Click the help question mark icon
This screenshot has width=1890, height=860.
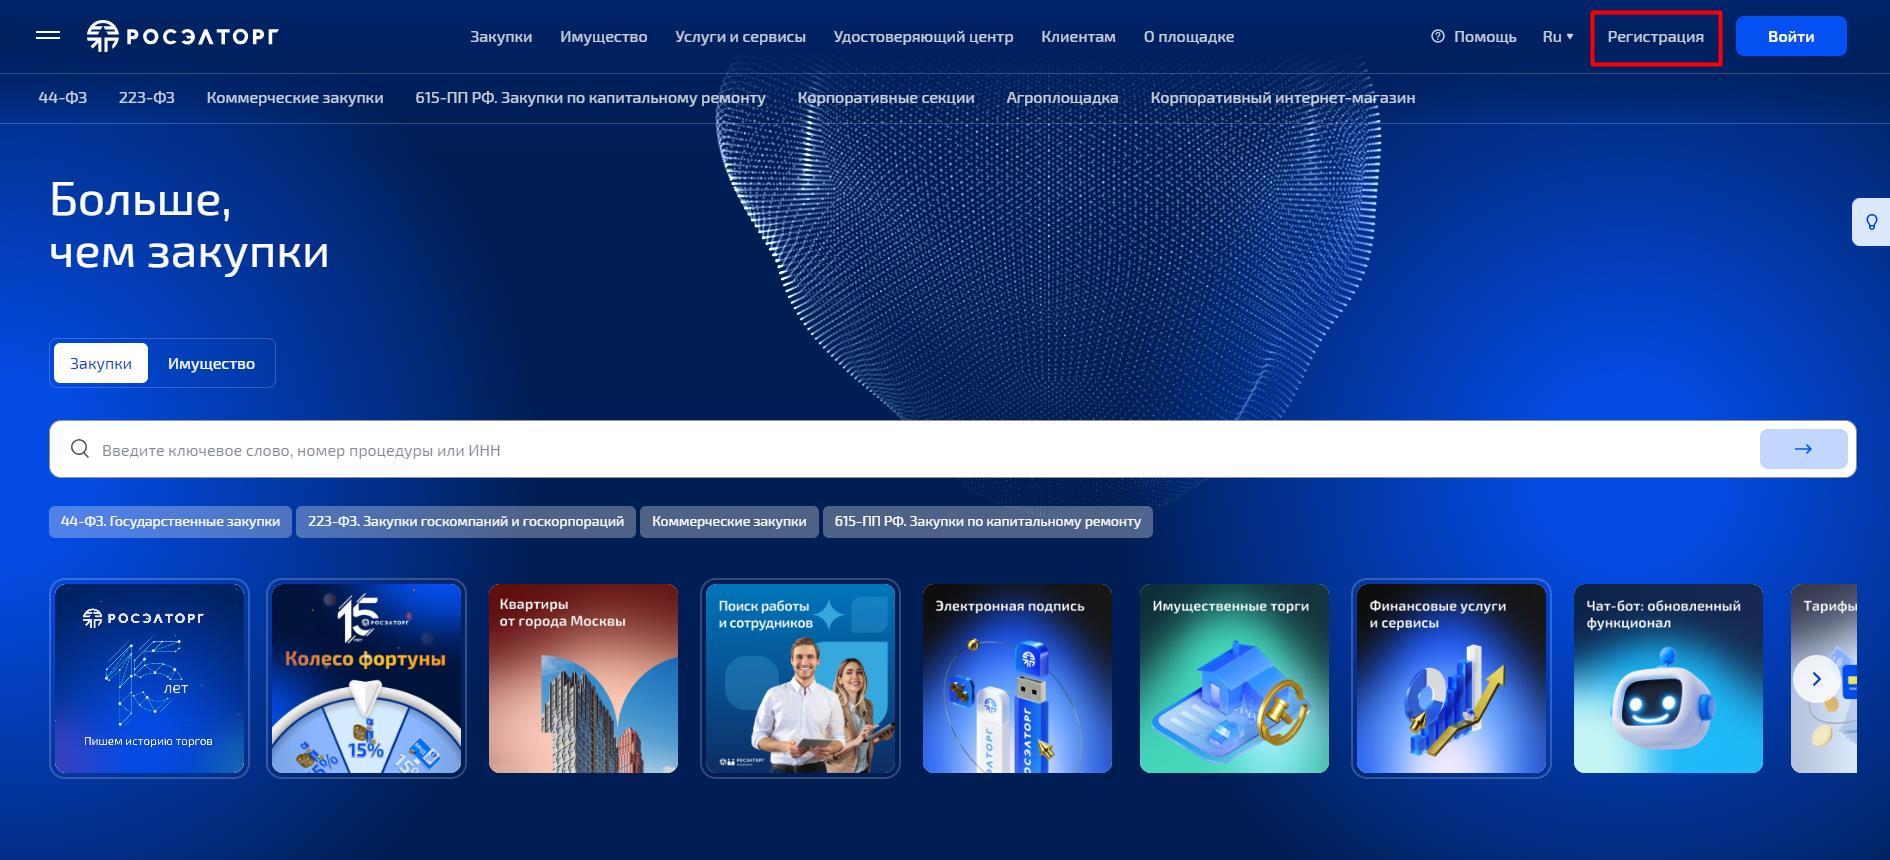(1438, 36)
